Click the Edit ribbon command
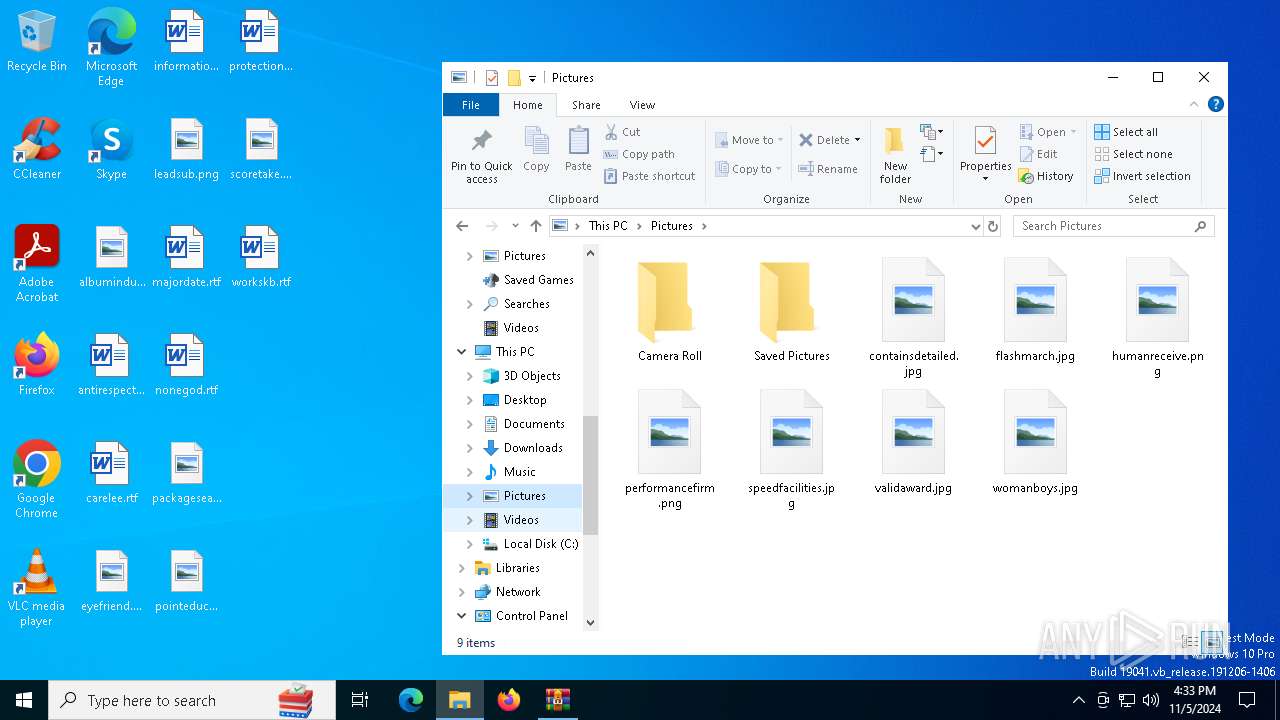The height and width of the screenshot is (720, 1280). (x=1038, y=154)
